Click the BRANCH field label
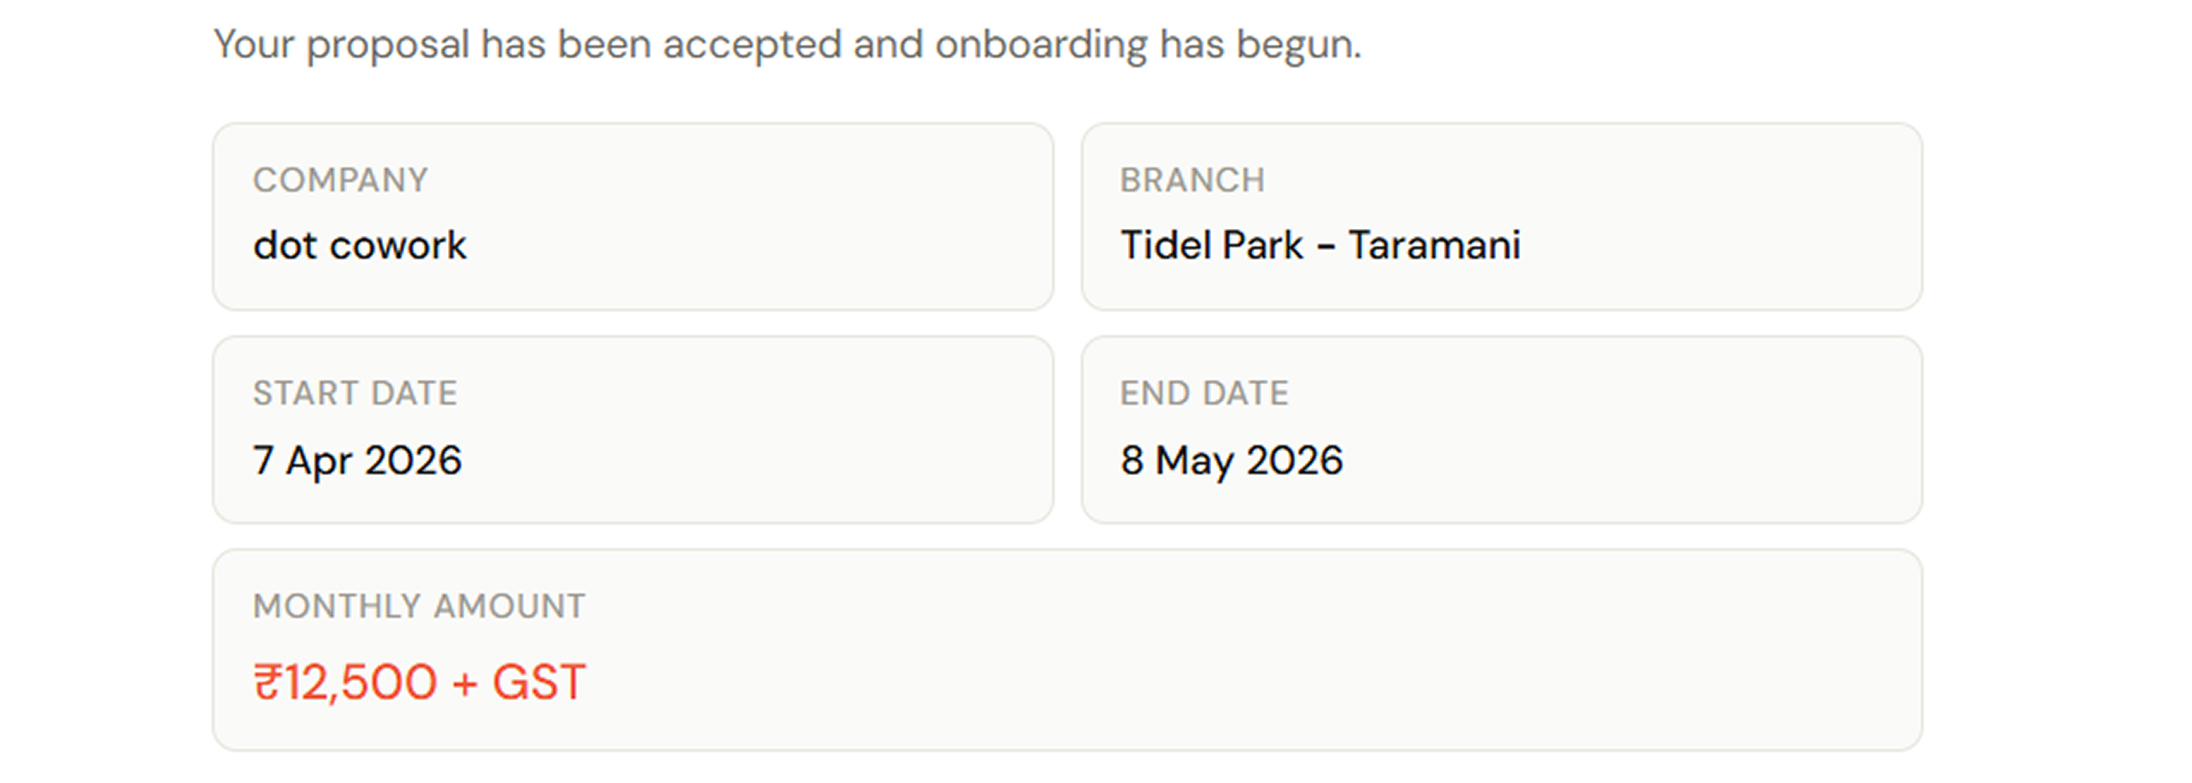Image resolution: width=2192 pixels, height=783 pixels. (1192, 180)
